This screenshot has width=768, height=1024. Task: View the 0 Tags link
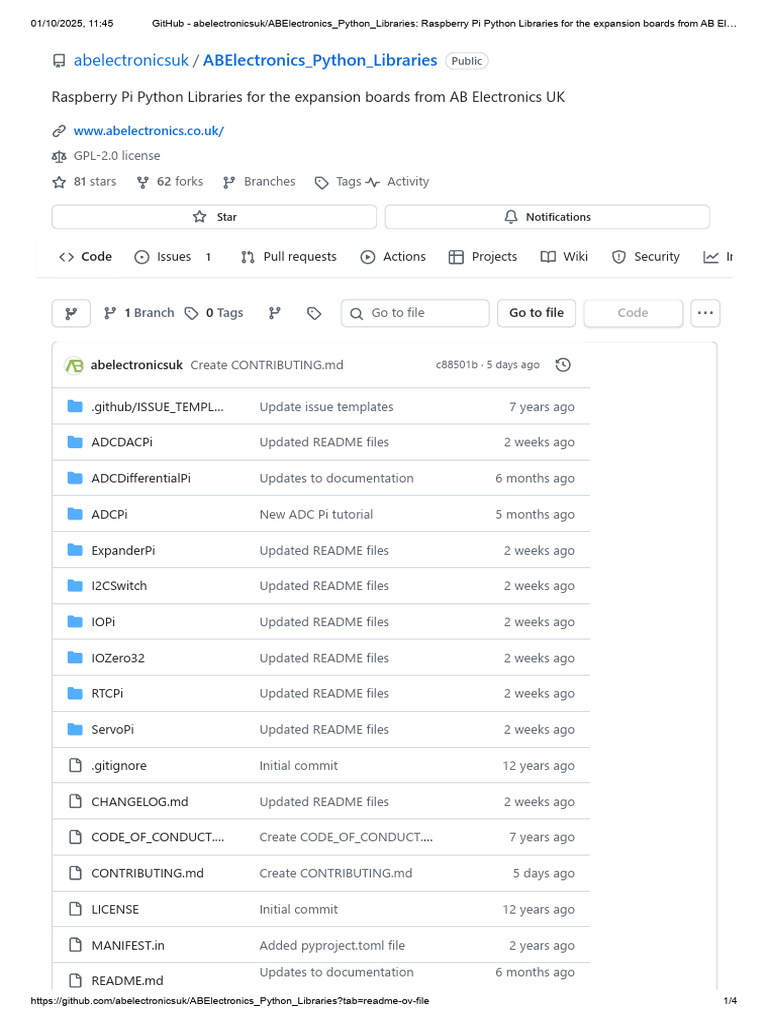(214, 313)
